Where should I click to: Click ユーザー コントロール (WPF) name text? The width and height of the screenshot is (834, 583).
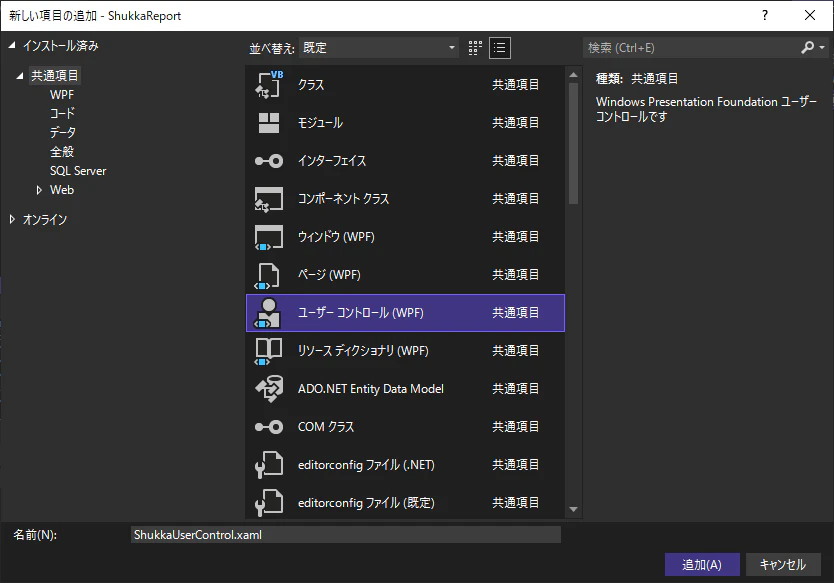[361, 313]
